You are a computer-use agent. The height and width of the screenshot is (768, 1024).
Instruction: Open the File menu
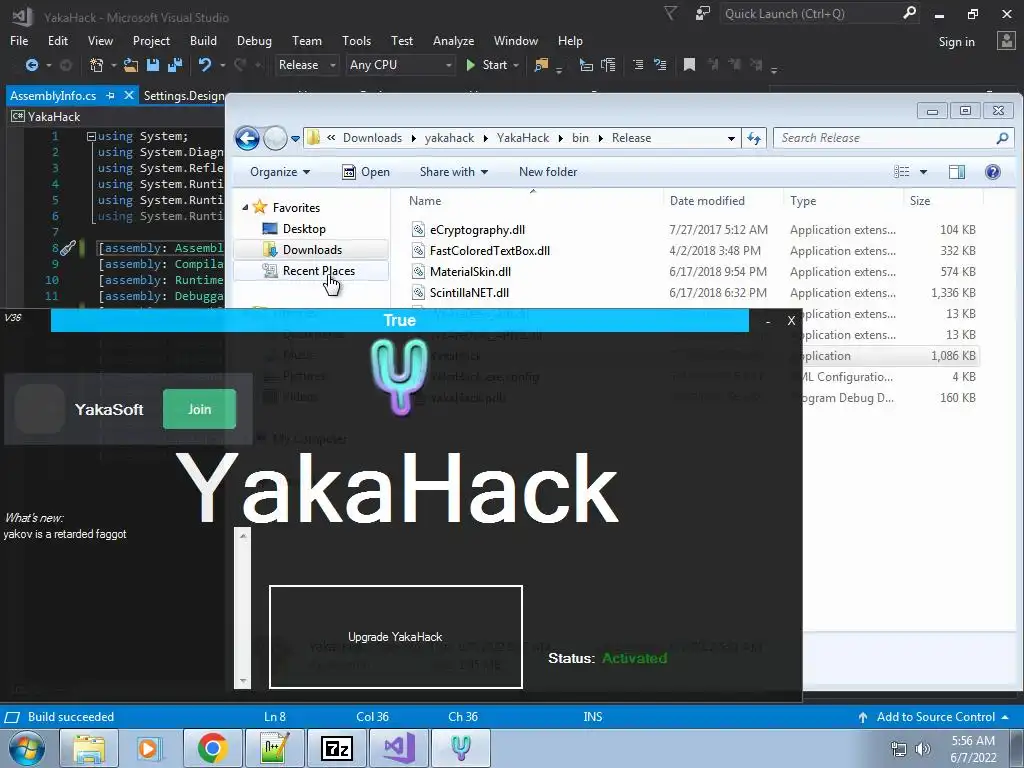(x=19, y=40)
